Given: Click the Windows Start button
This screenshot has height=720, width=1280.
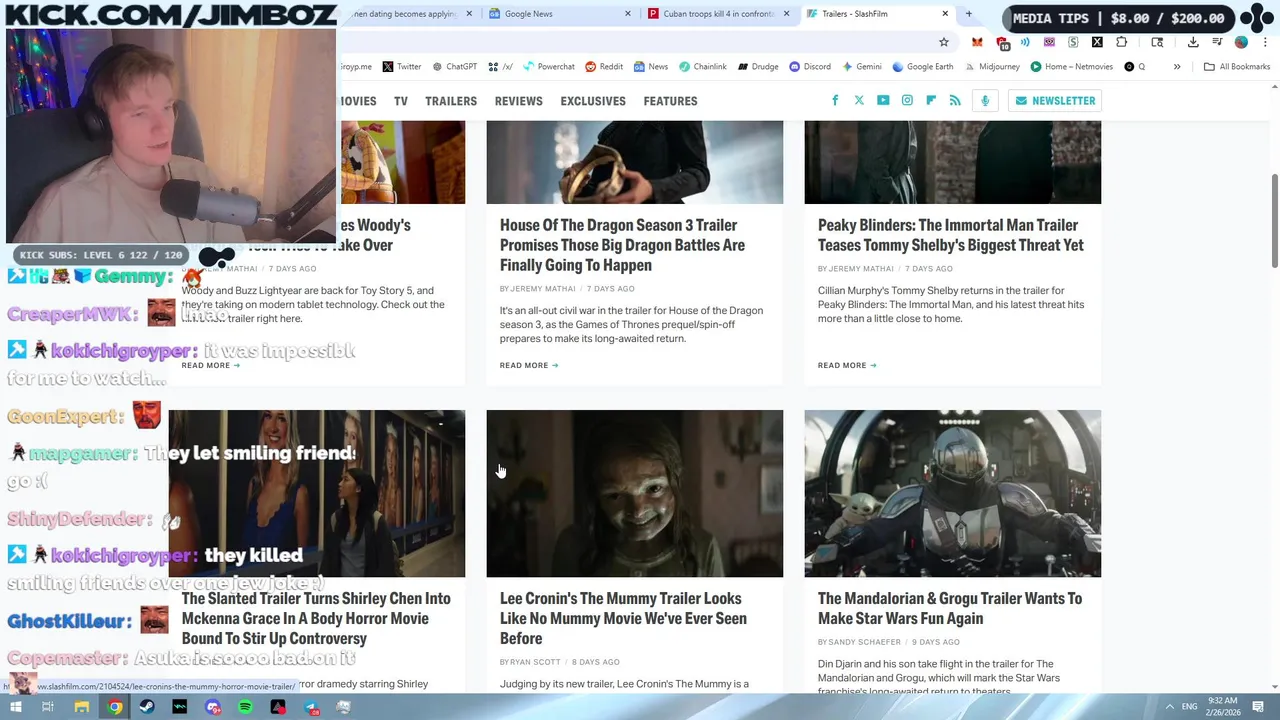Looking at the screenshot, I should point(16,707).
